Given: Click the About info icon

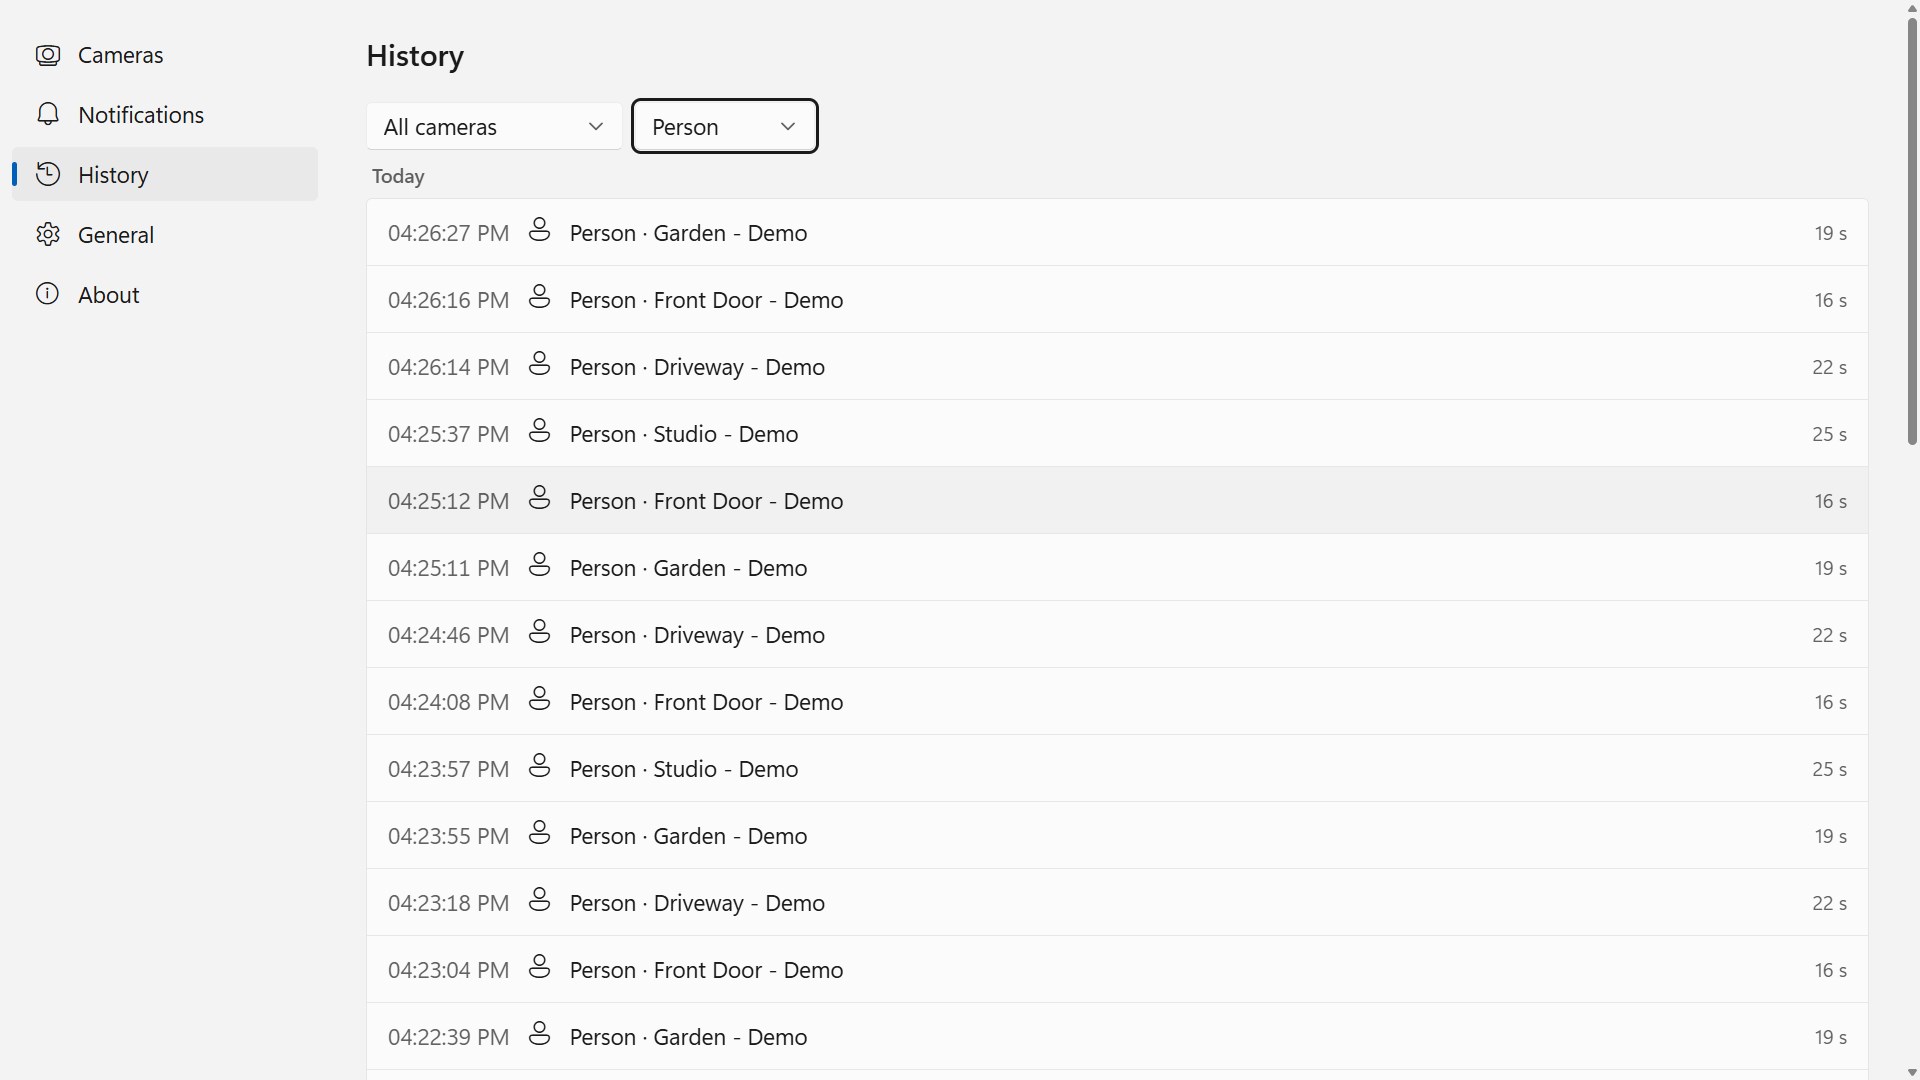Looking at the screenshot, I should tap(48, 295).
